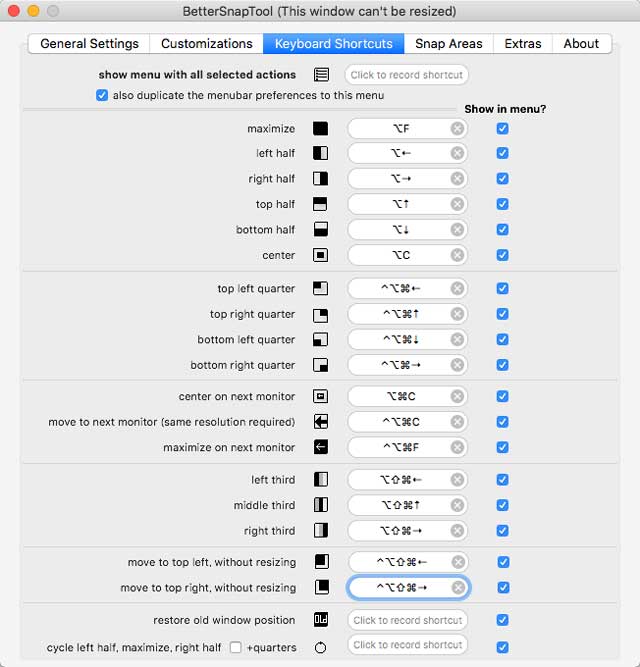640x667 pixels.
Task: Clear the move to top right shortcut
Action: coord(458,587)
